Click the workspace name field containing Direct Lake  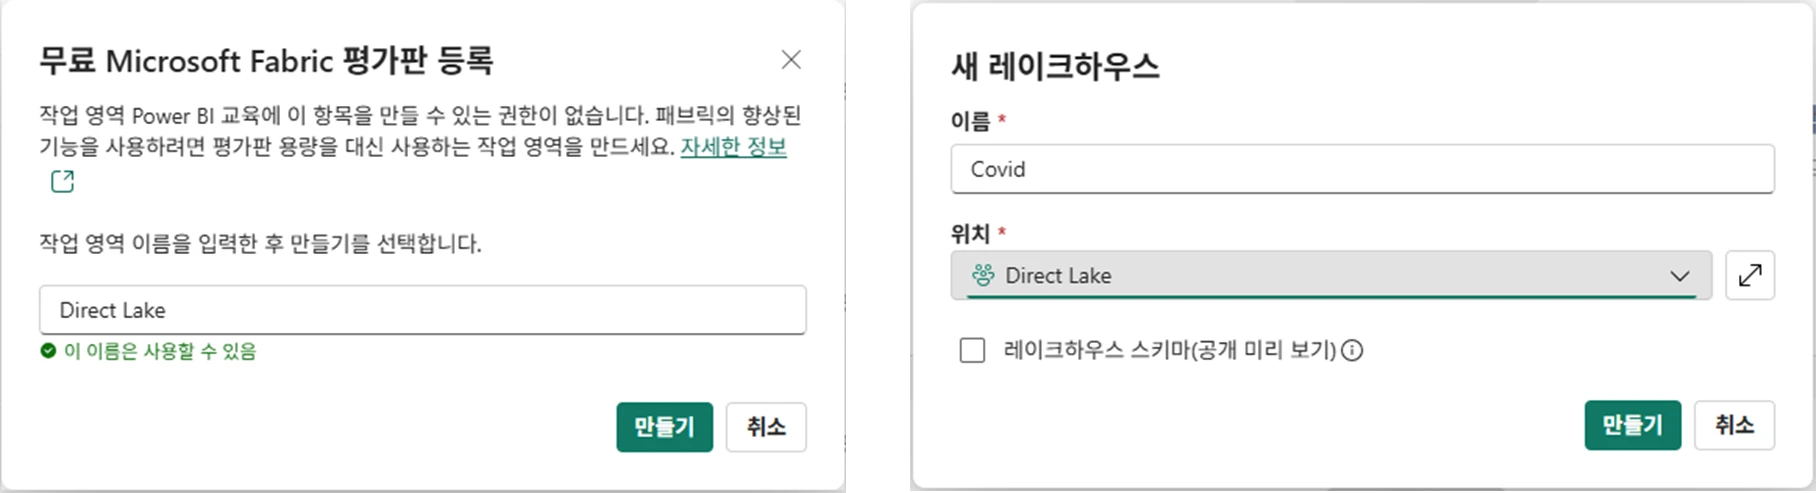422,310
